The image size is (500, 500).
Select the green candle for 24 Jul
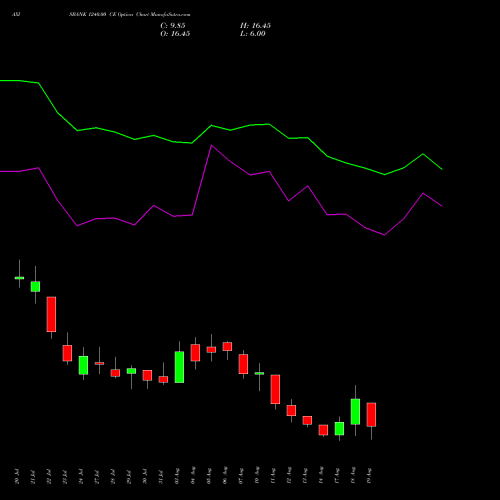click(83, 365)
